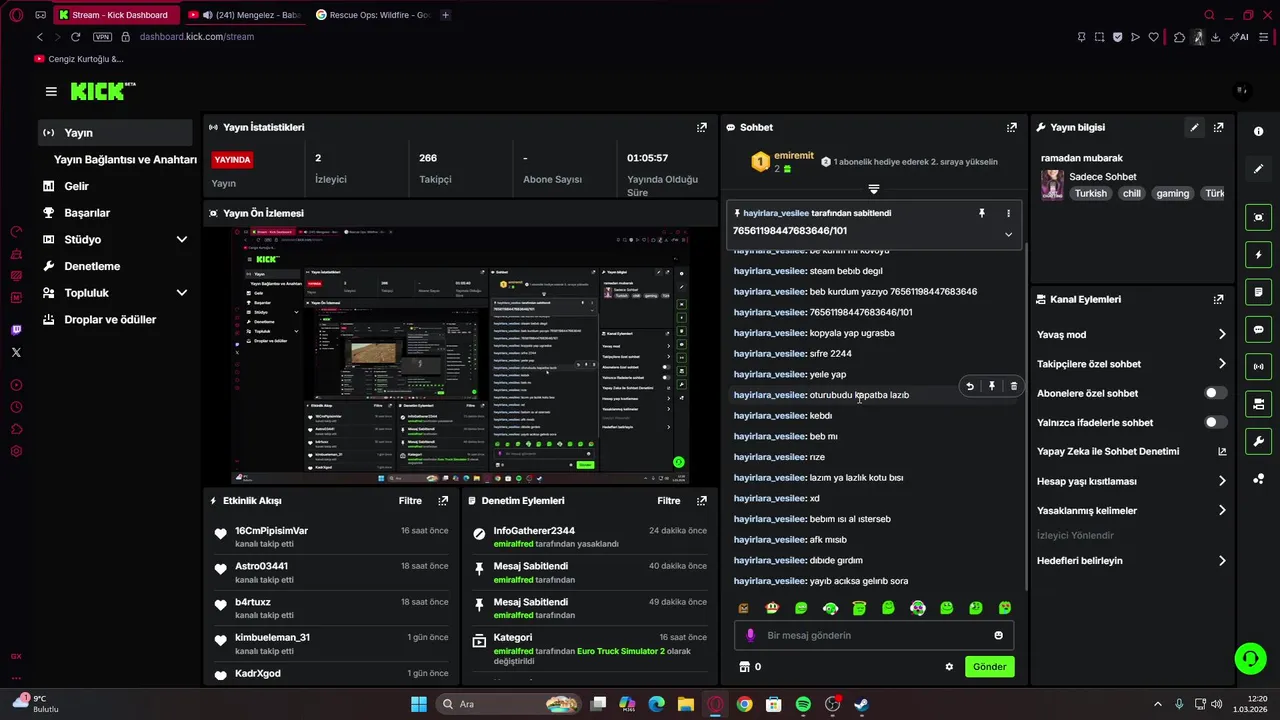The height and width of the screenshot is (720, 1280).
Task: Click the Turkish stream tag
Action: pos(1091,194)
